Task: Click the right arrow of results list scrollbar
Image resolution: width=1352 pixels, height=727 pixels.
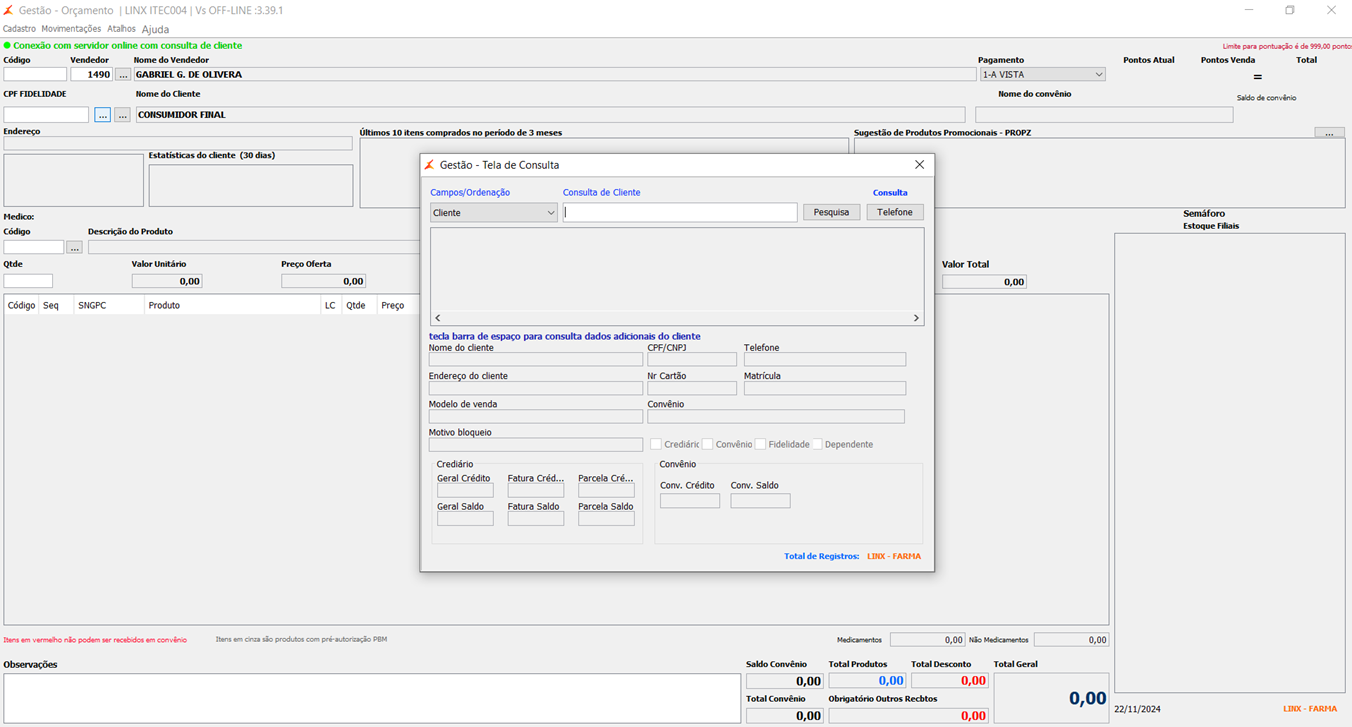Action: click(916, 318)
